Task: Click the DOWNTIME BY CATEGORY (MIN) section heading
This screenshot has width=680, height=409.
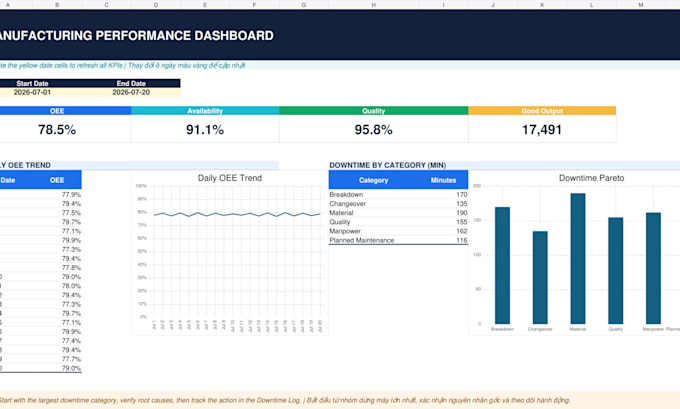Action: pos(387,165)
